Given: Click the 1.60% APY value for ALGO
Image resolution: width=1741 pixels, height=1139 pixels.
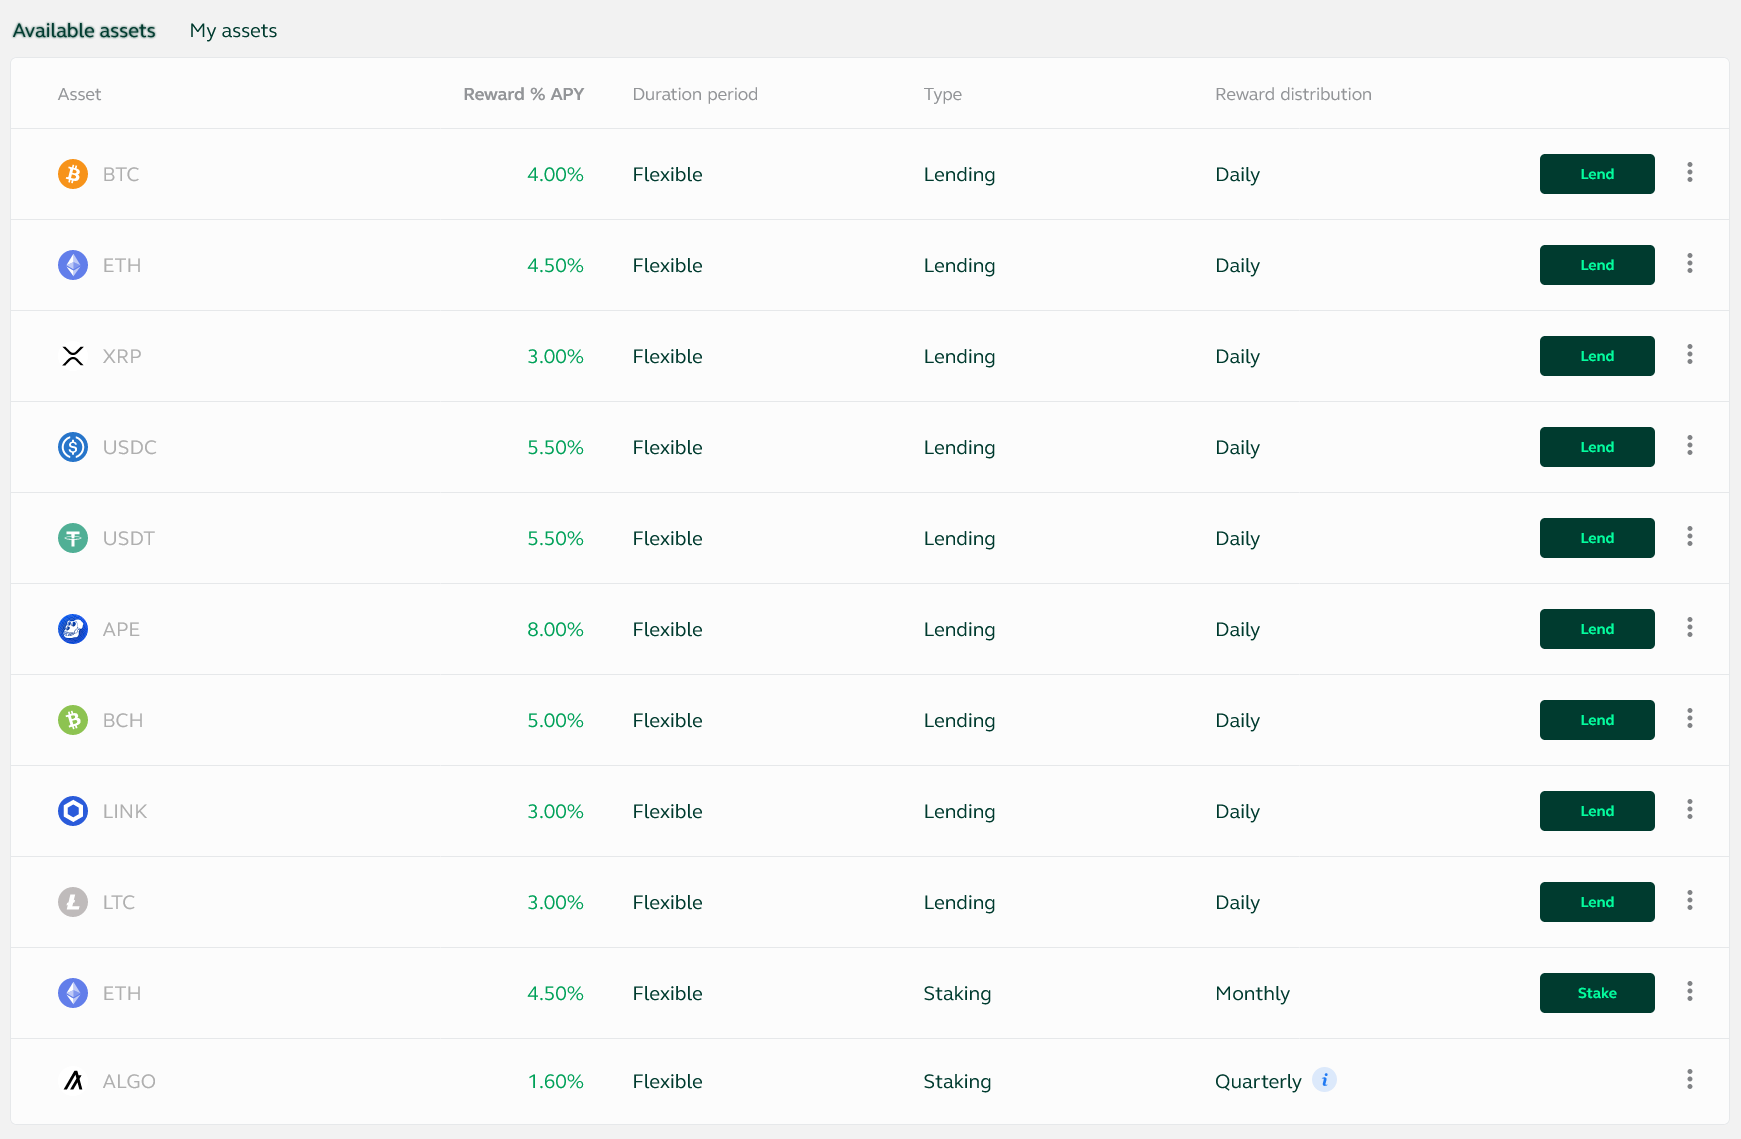Looking at the screenshot, I should pos(555,1081).
